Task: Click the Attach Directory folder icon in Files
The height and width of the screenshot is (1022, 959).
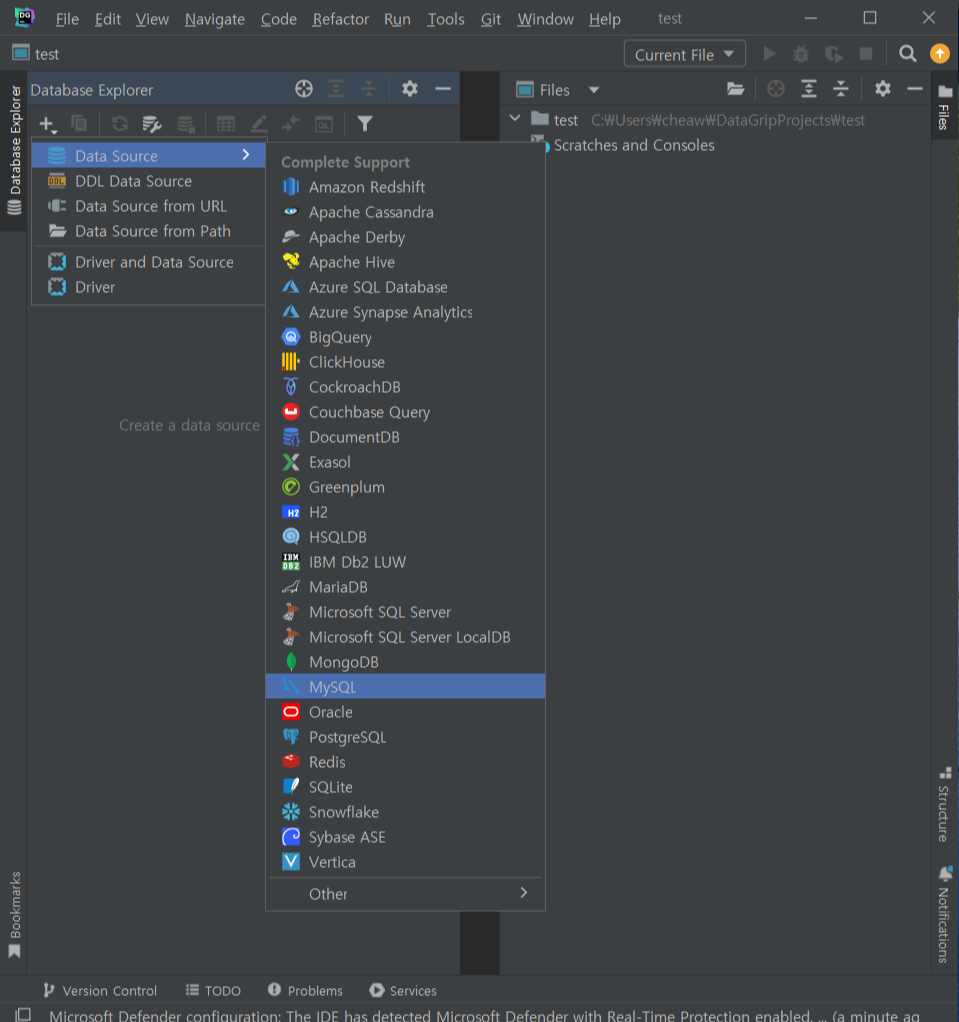Action: pos(735,89)
